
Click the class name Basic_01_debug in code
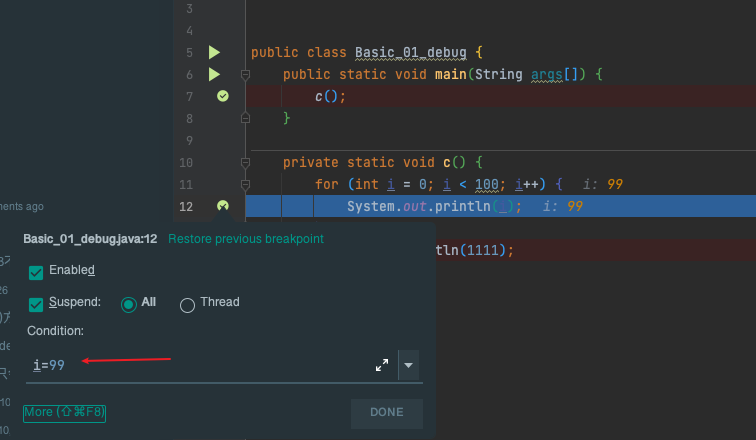[410, 52]
